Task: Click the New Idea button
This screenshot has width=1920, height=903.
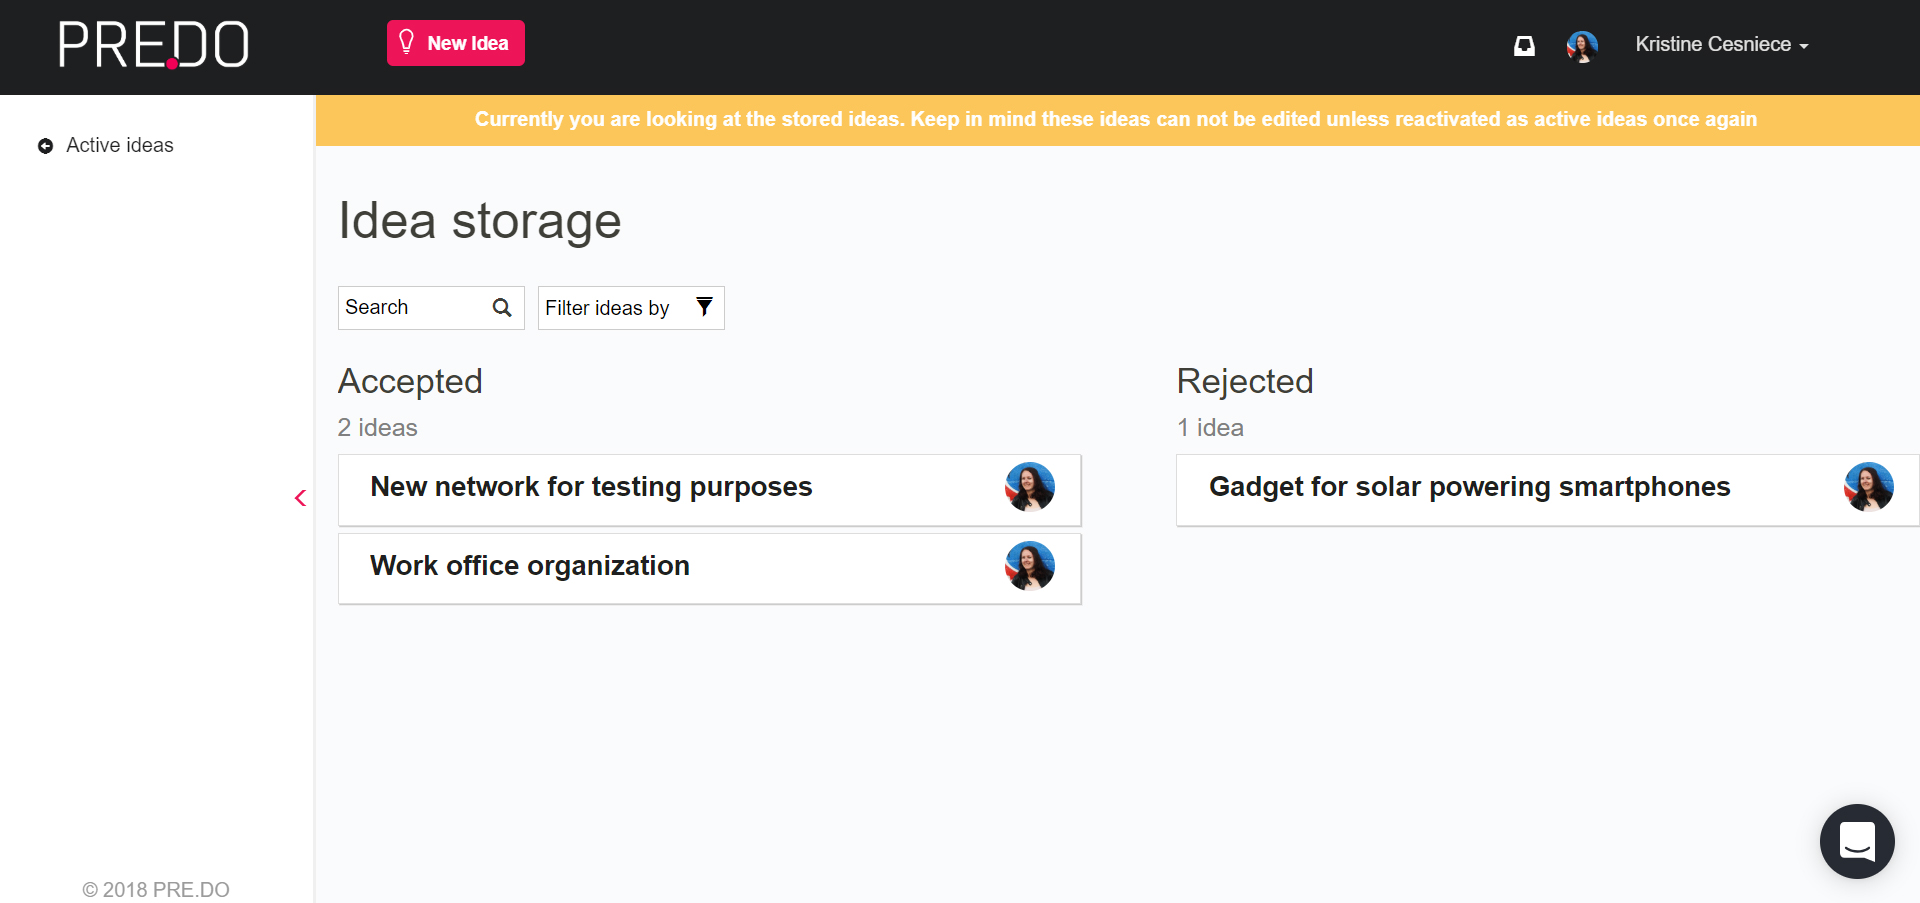Action: [x=455, y=42]
